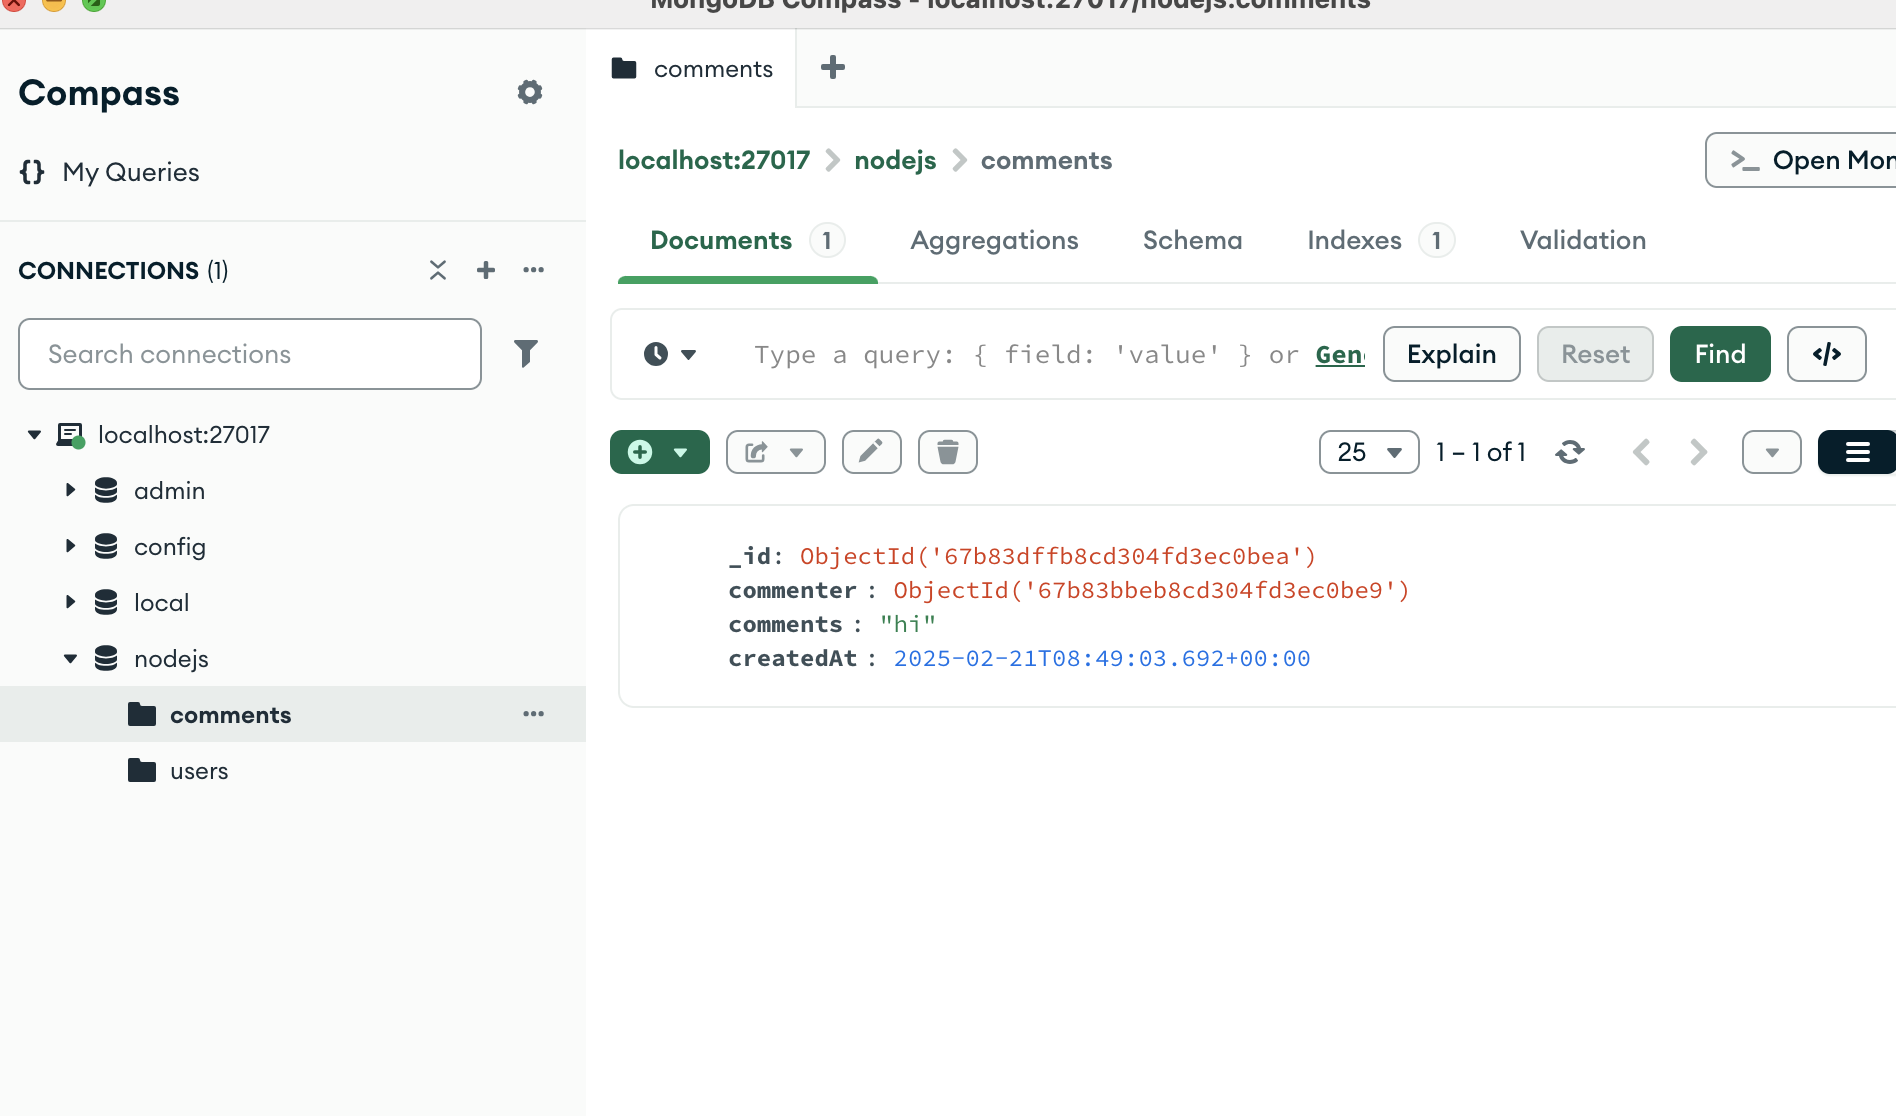Screen dimensions: 1896x1116
Task: Collapse all connections icon
Action: click(x=438, y=270)
